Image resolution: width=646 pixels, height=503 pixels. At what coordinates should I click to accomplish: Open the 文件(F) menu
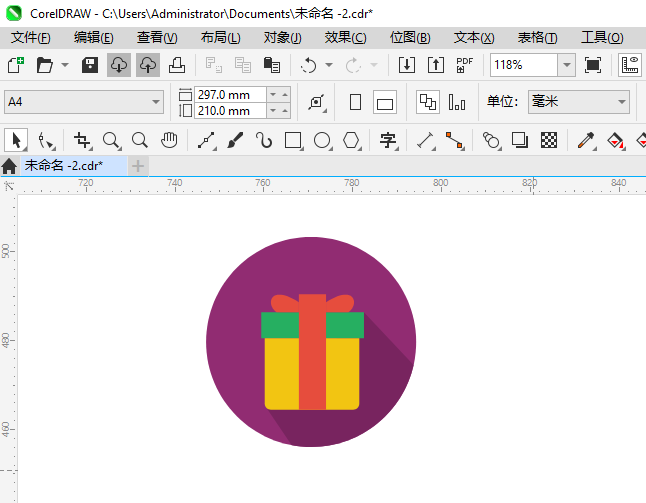(30, 38)
